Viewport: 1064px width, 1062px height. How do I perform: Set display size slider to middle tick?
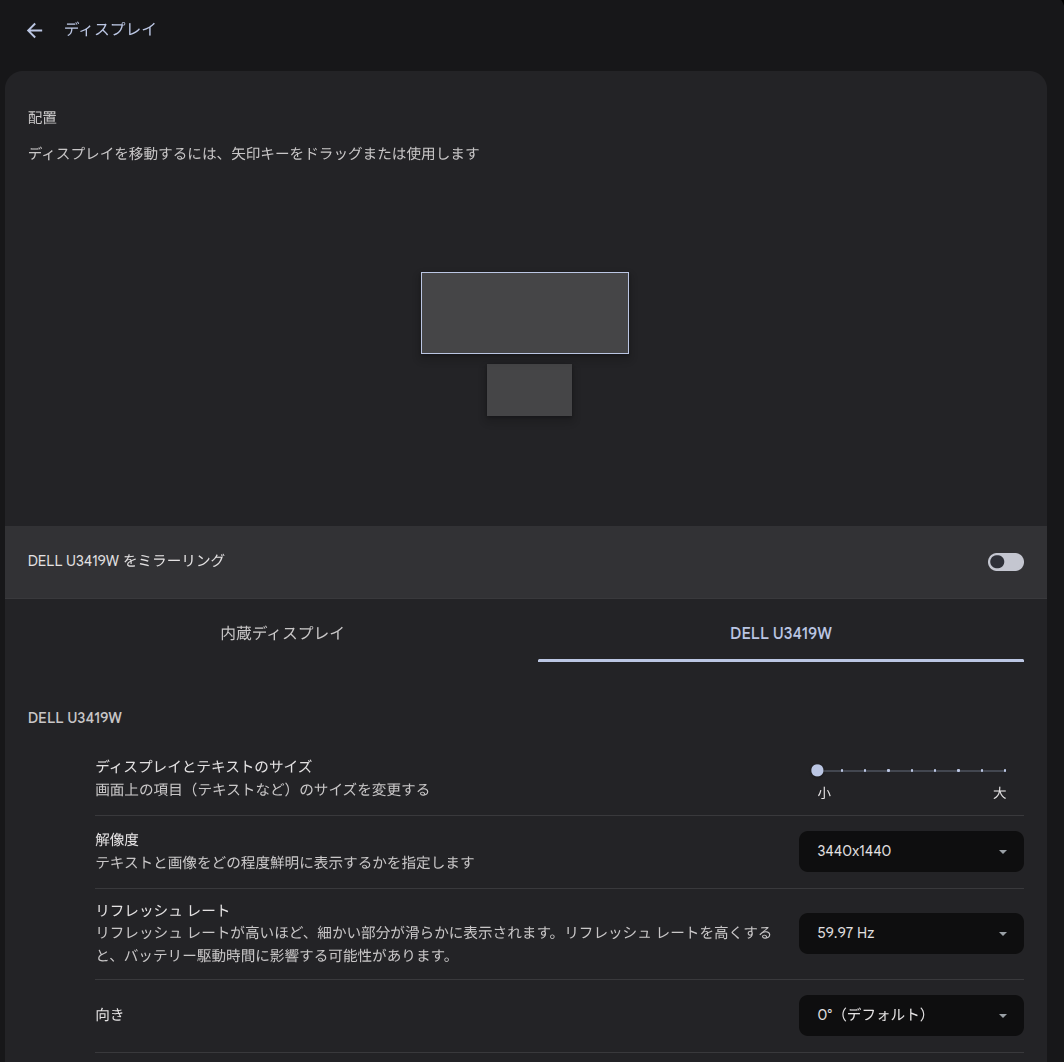pos(911,770)
